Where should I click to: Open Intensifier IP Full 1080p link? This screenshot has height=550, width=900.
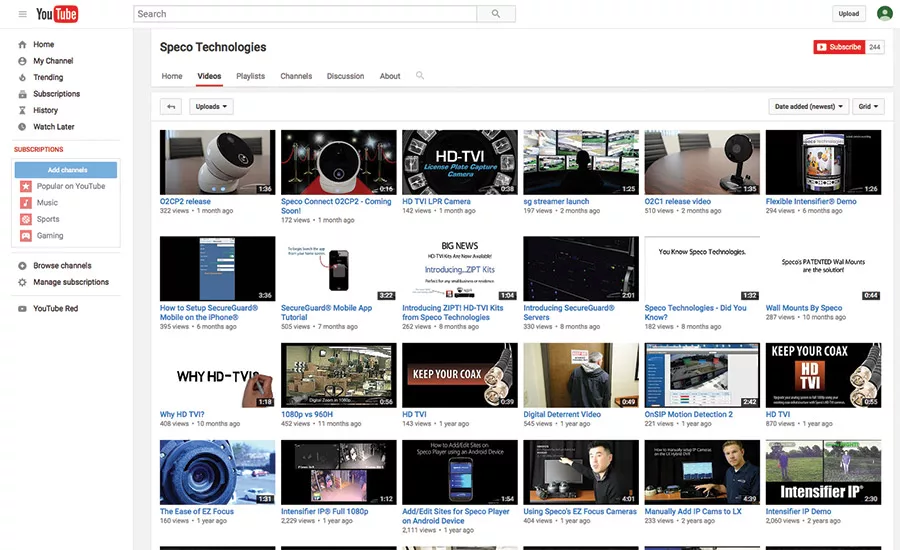pos(324,512)
